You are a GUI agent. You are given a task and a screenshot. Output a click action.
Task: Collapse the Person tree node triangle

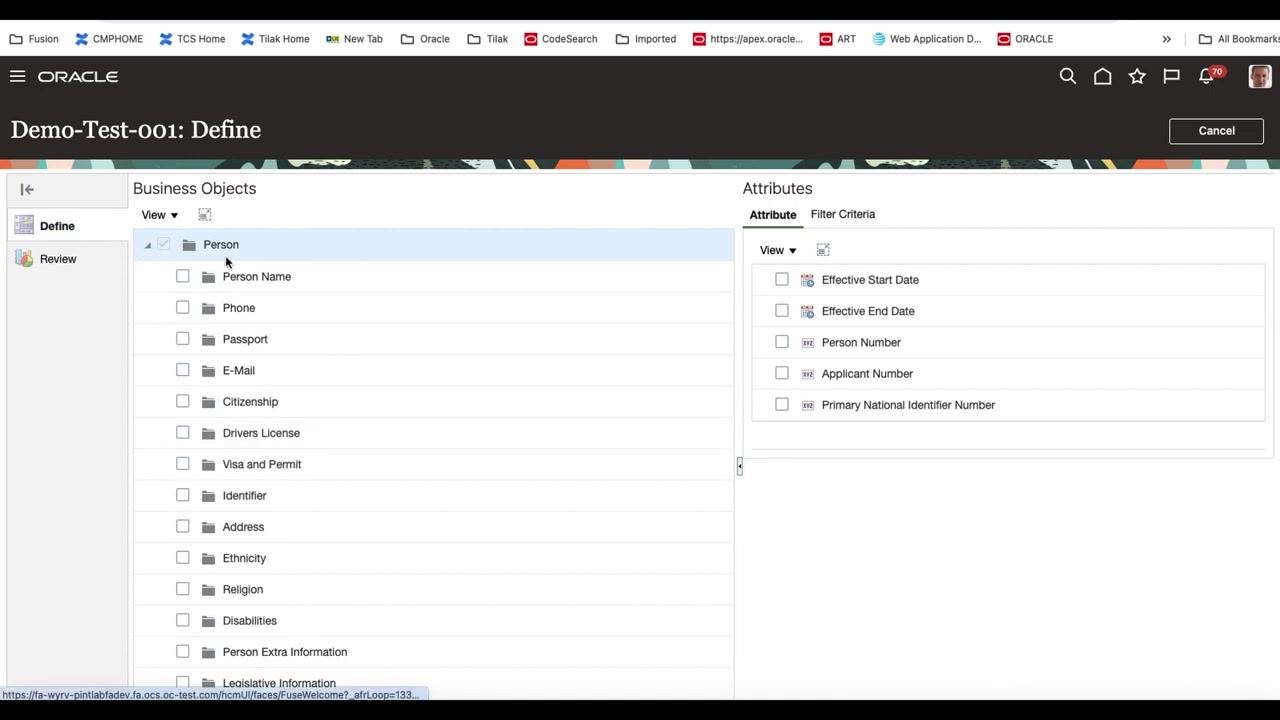click(x=147, y=245)
